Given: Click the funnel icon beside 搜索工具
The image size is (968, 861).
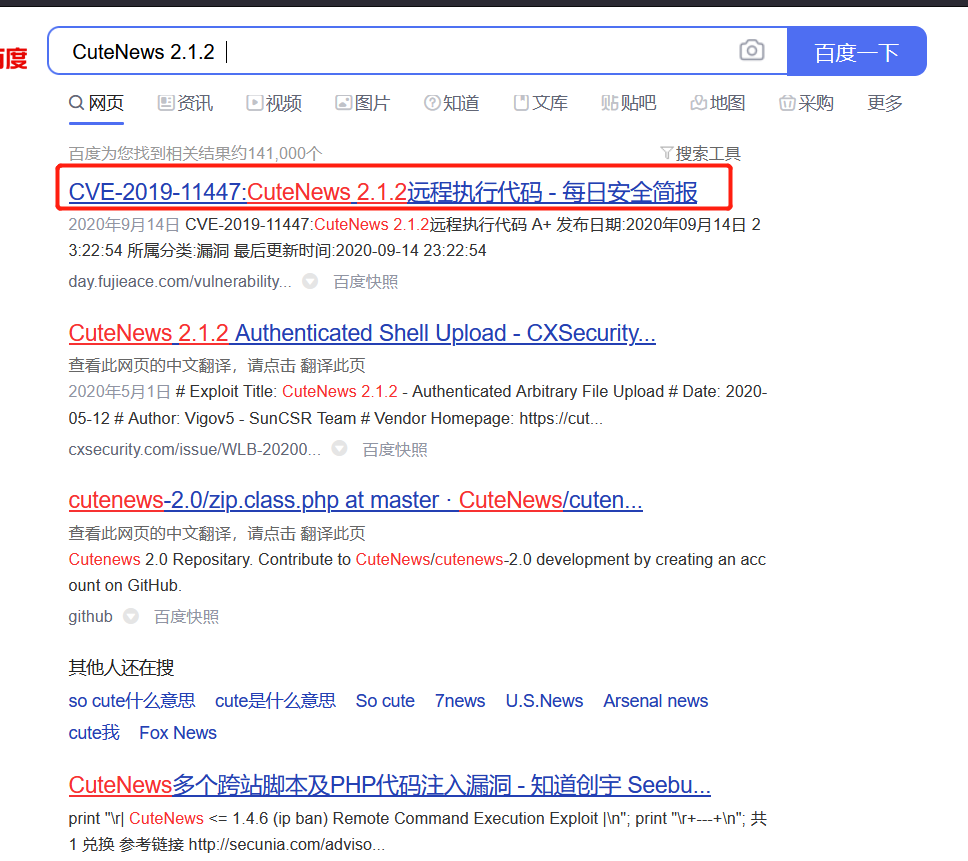Looking at the screenshot, I should pyautogui.click(x=666, y=152).
